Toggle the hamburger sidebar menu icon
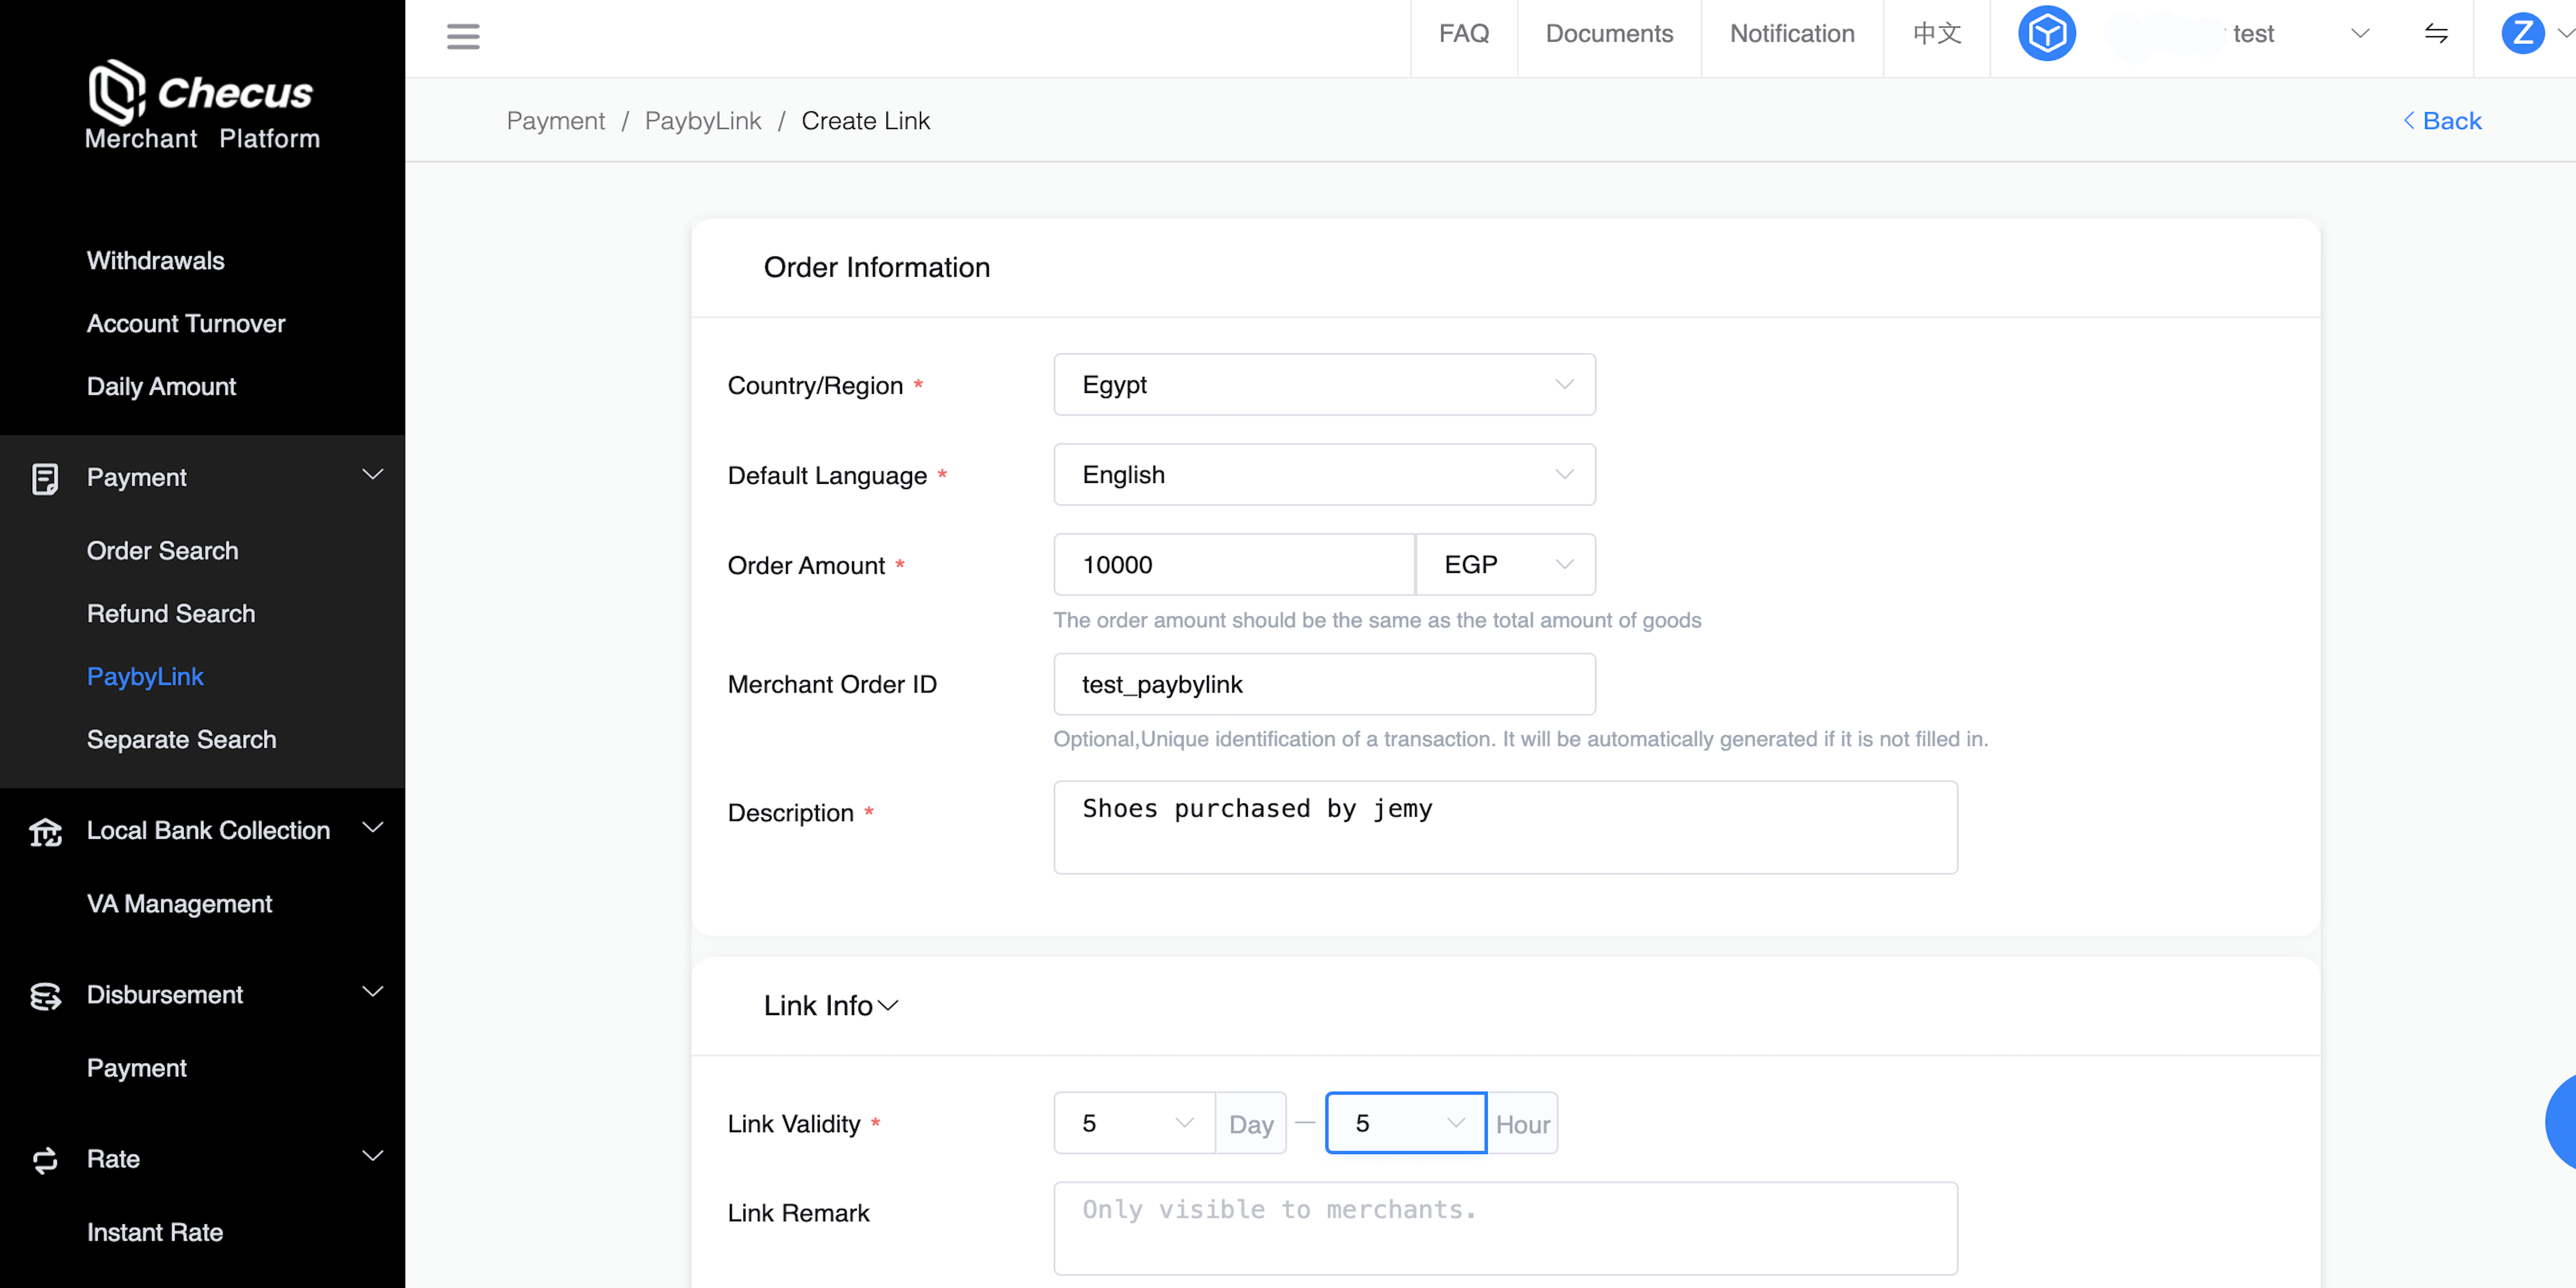Viewport: 2576px width, 1288px height. coord(463,37)
